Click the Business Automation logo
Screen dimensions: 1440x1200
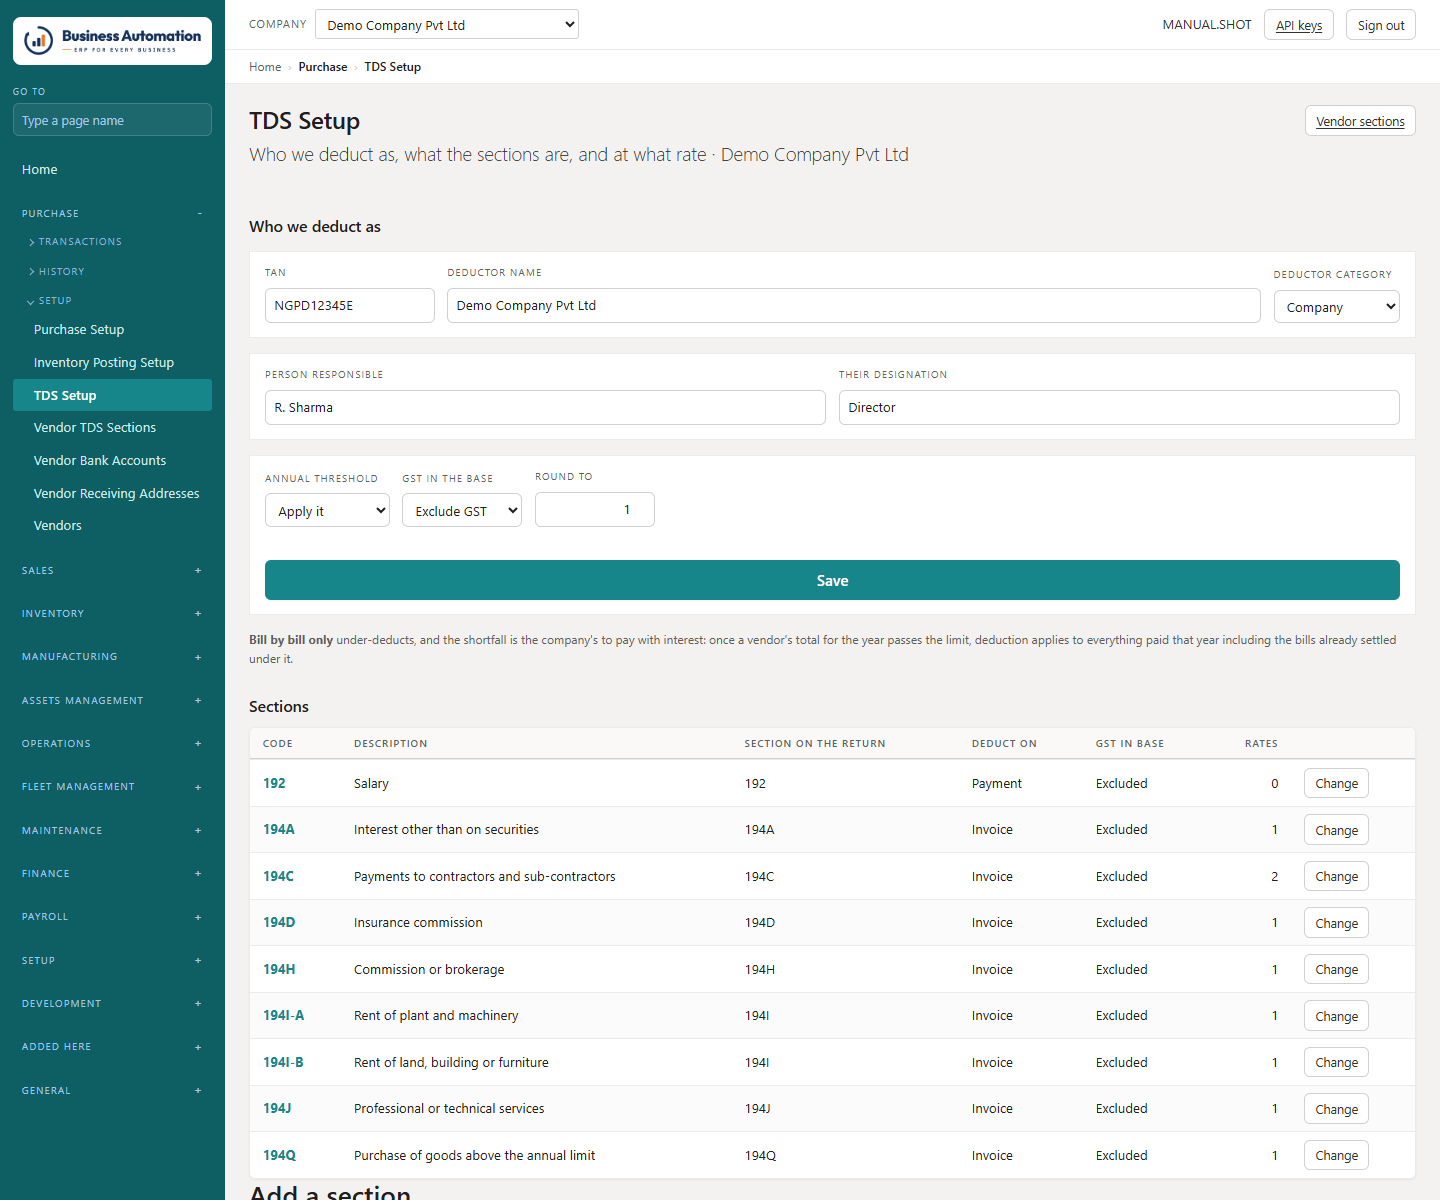112,41
